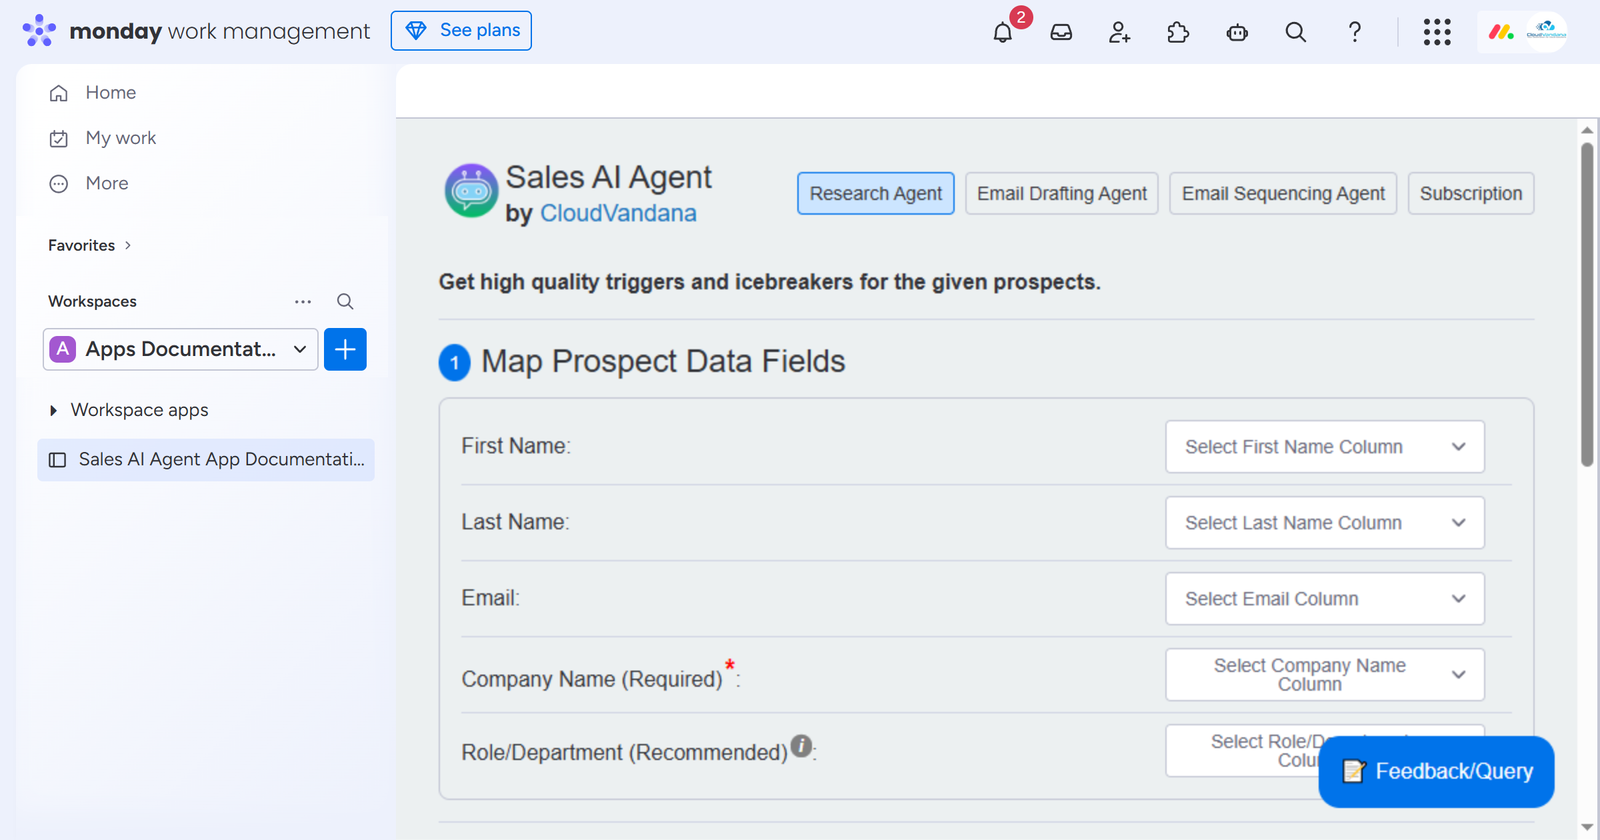Open the apps marketplace puzzle icon
Image resolution: width=1600 pixels, height=840 pixels.
click(1178, 32)
